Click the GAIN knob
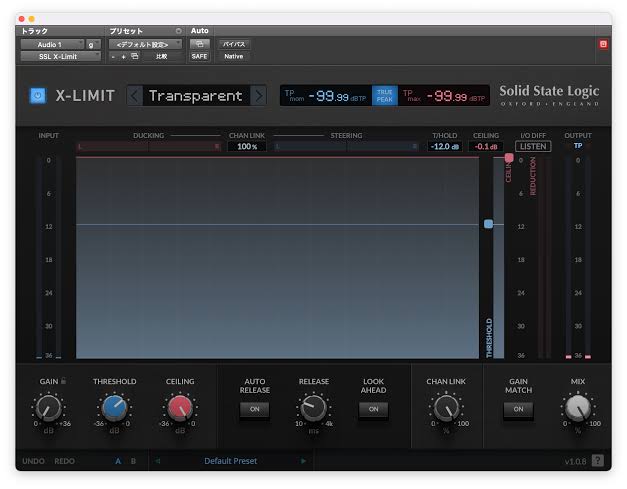This screenshot has height=489, width=627. (x=49, y=408)
